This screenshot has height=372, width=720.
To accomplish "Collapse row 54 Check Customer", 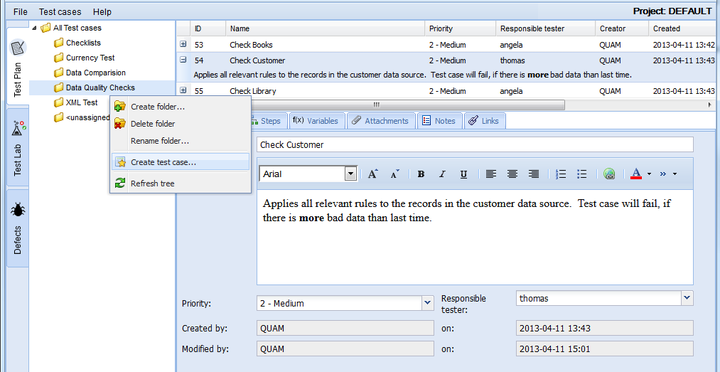I will [x=183, y=60].
